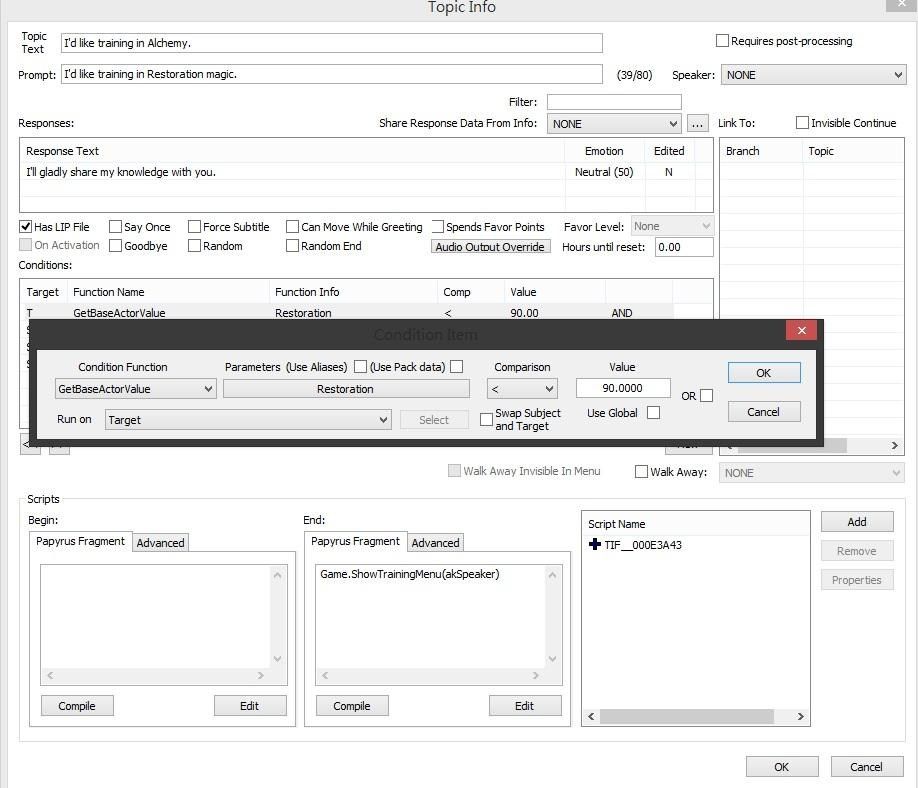This screenshot has height=788, width=918.
Task: Open Share Response Data From Info dropdown
Action: (614, 124)
